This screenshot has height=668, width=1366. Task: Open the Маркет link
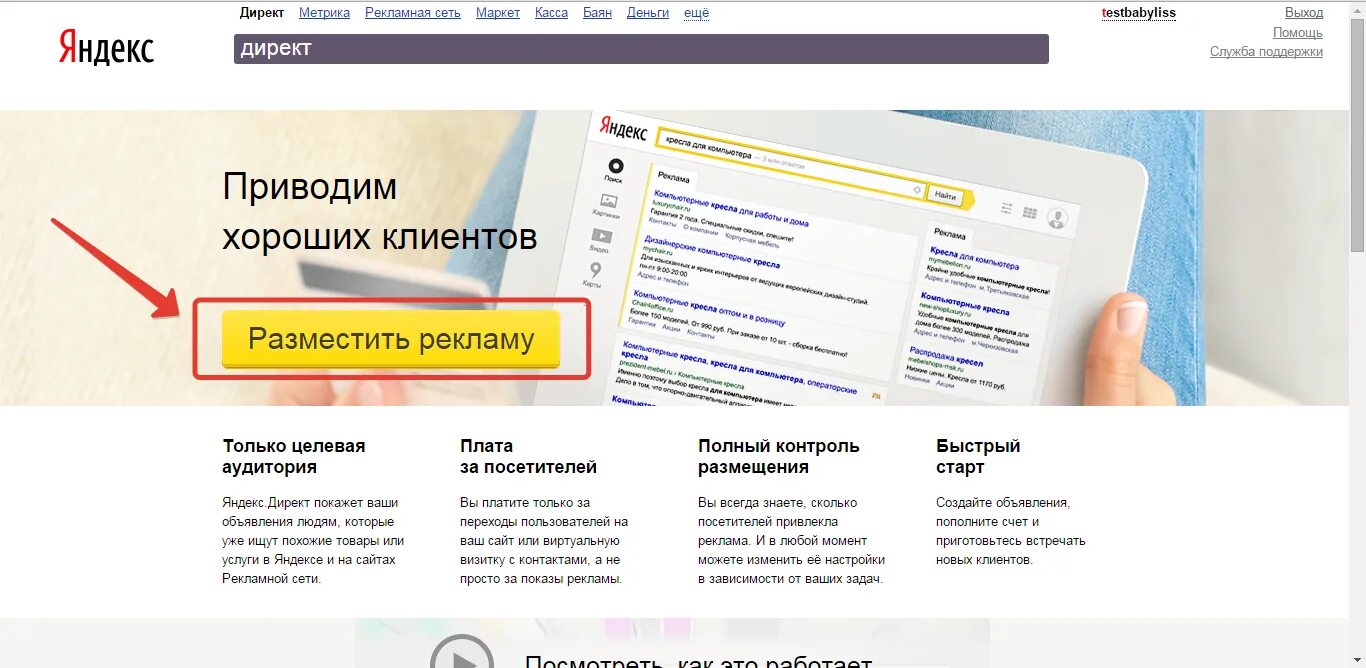(498, 13)
